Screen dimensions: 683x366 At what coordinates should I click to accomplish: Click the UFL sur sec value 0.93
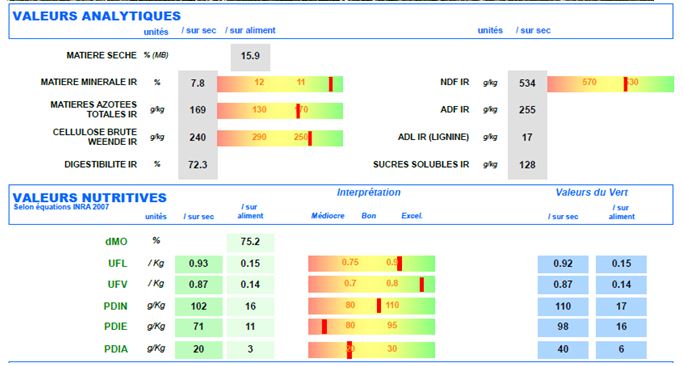[x=199, y=264]
